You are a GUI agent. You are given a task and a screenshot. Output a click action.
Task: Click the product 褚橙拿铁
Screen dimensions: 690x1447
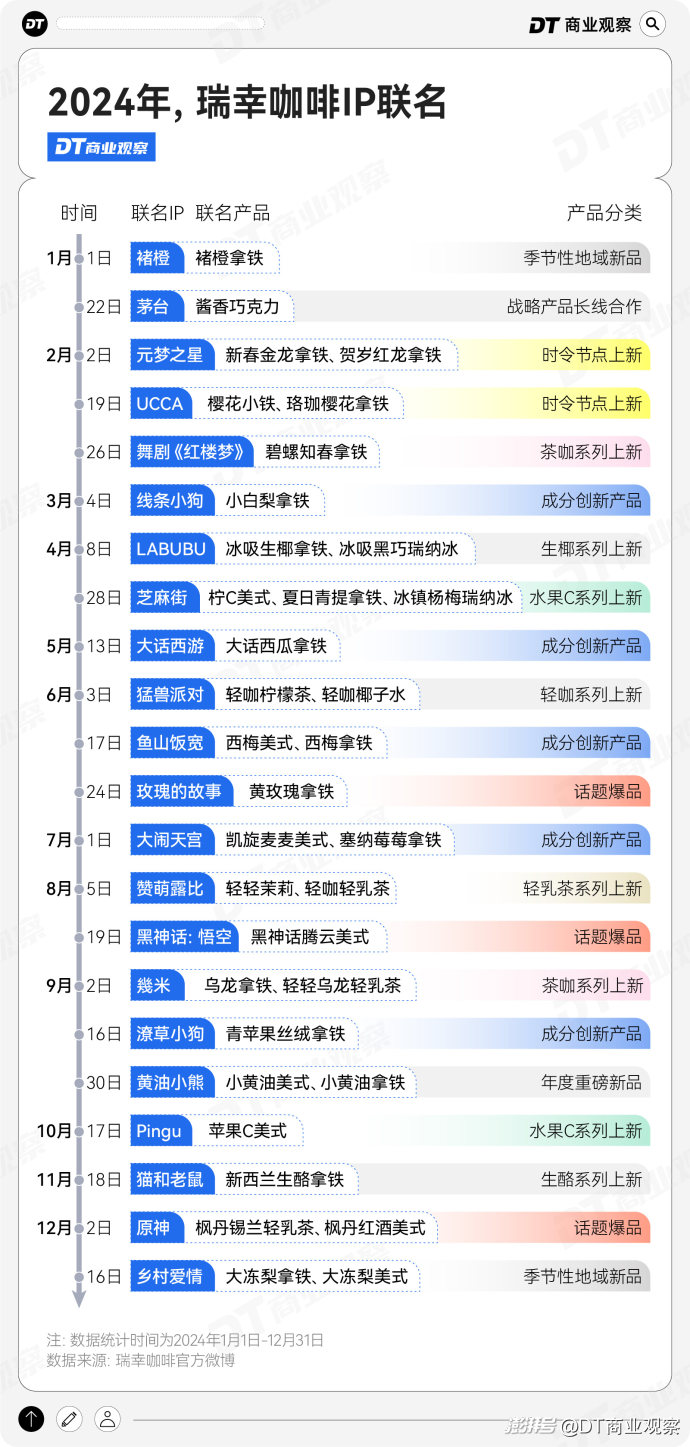pyautogui.click(x=230, y=258)
